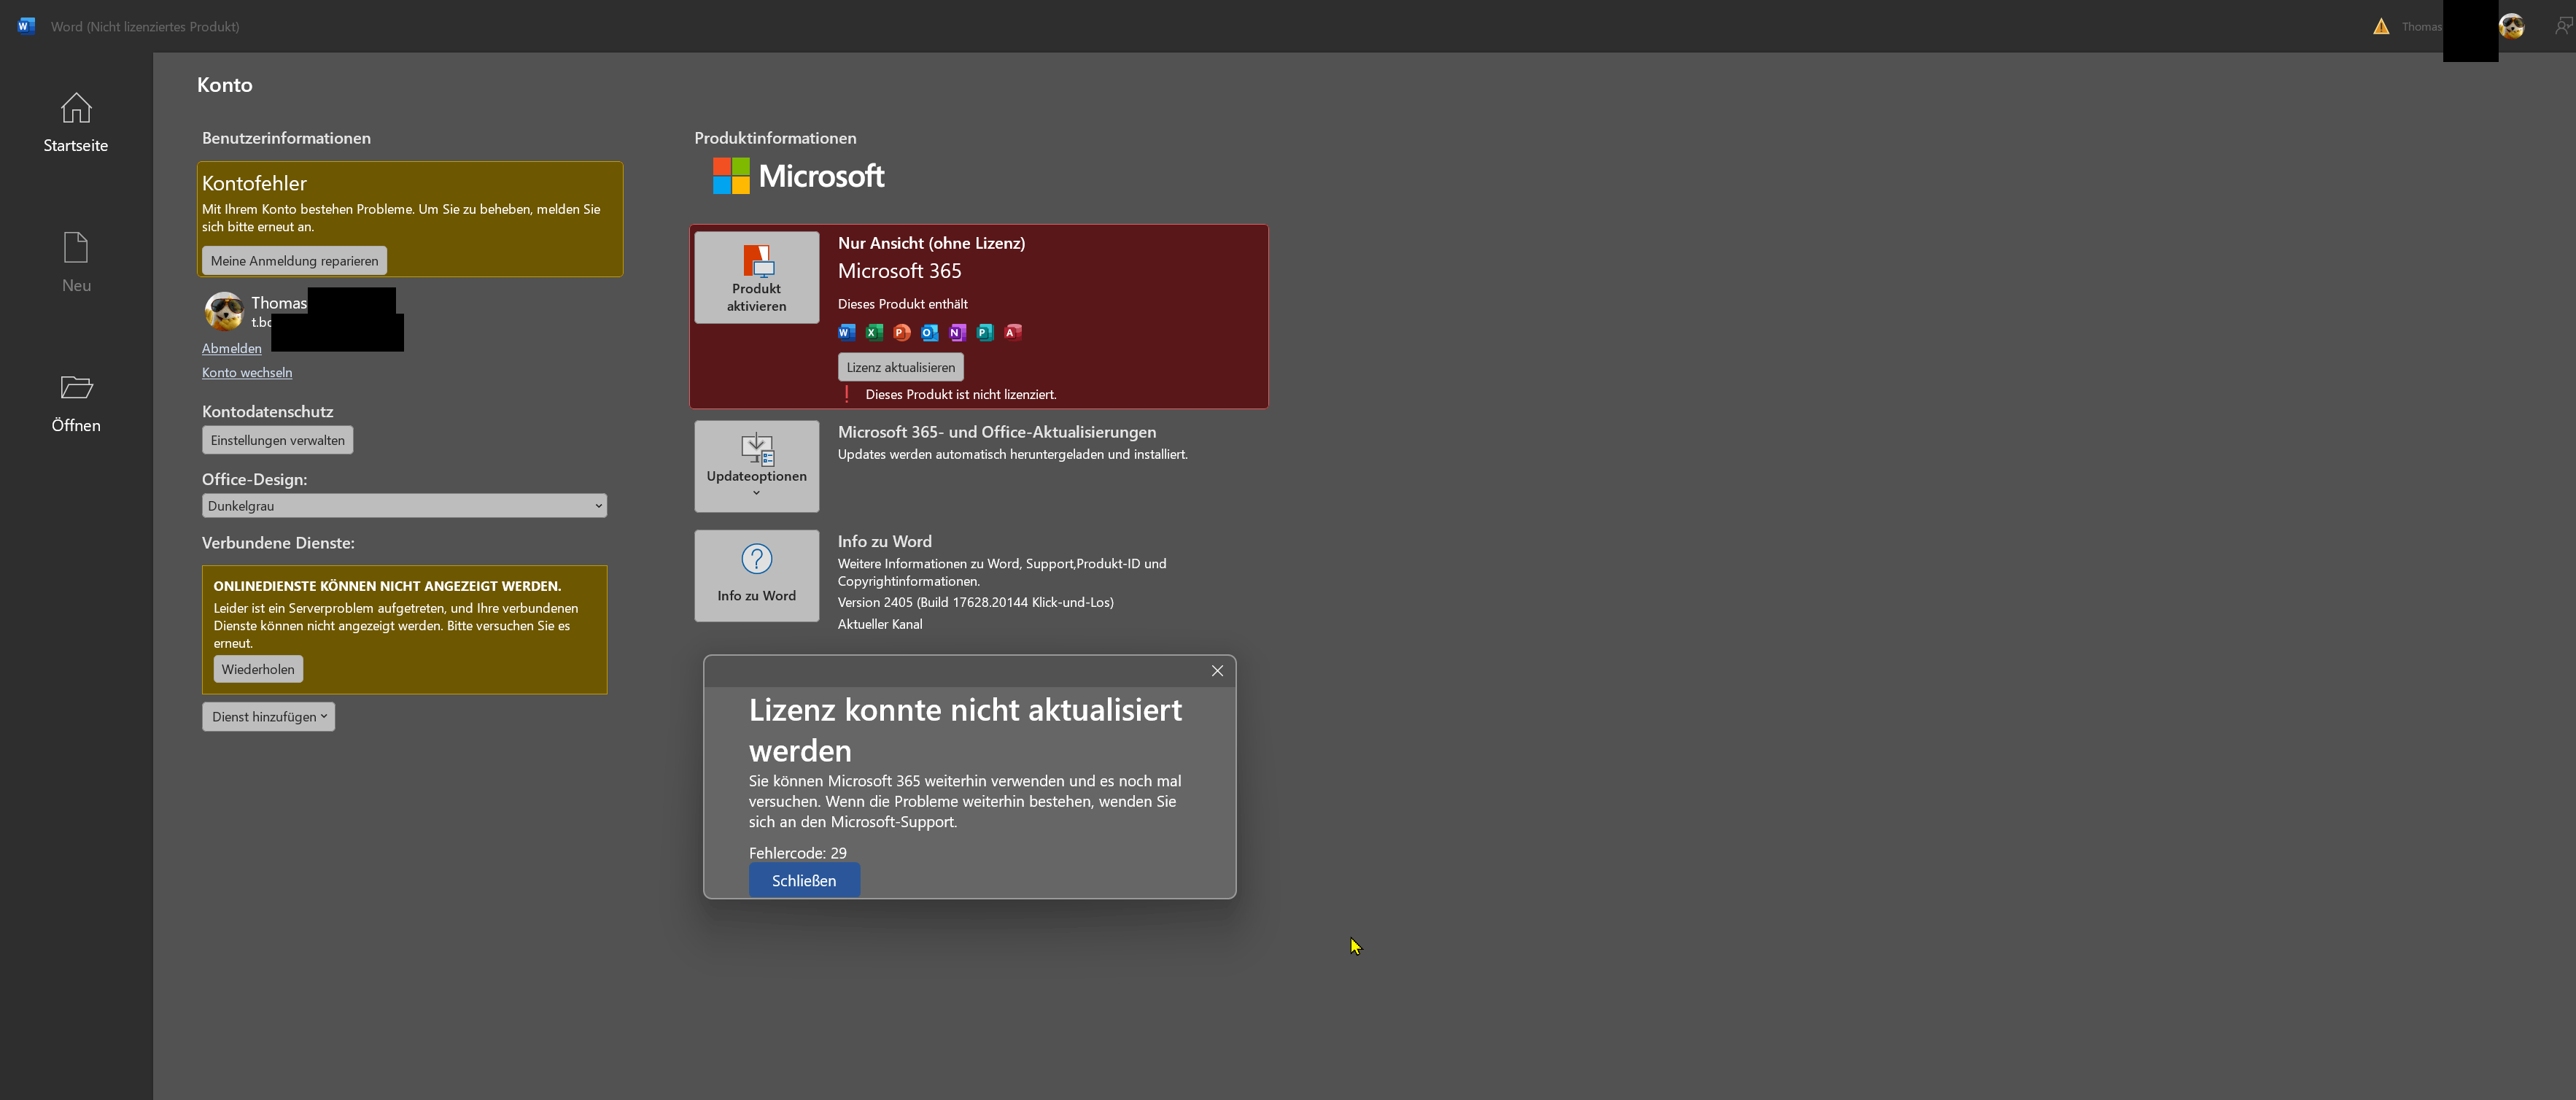2576x1100 pixels.
Task: Click the Konto wechseln link
Action: point(247,373)
